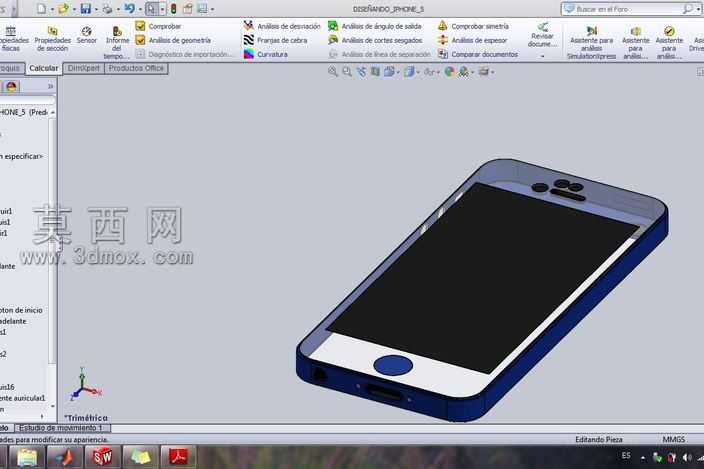Open a file with the Open folder icon
The image size is (704, 469).
[x=63, y=8]
